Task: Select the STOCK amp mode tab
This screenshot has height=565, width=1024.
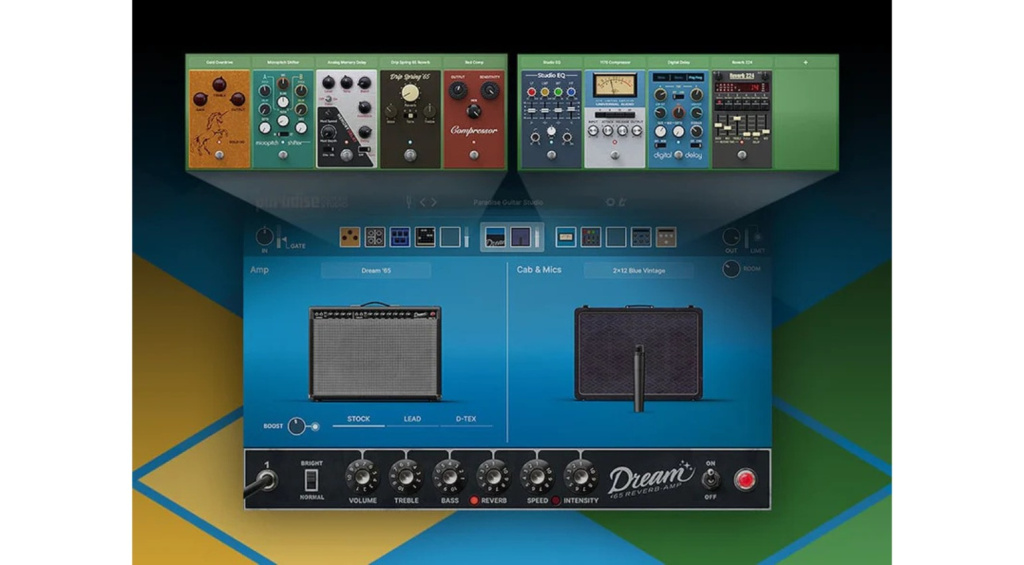Action: pyautogui.click(x=359, y=419)
